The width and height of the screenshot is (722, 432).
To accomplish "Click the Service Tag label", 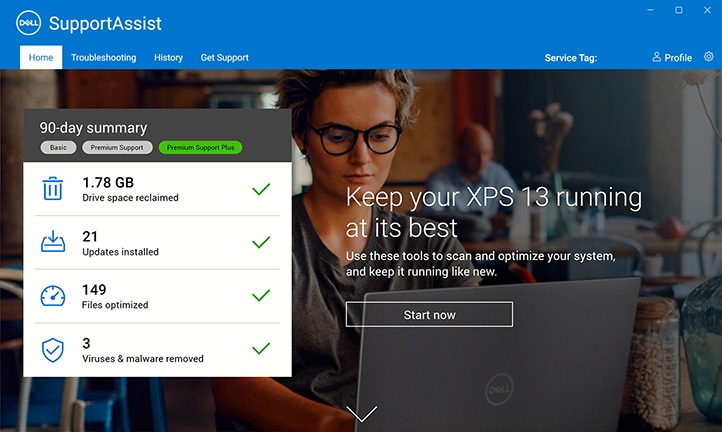I will (571, 58).
